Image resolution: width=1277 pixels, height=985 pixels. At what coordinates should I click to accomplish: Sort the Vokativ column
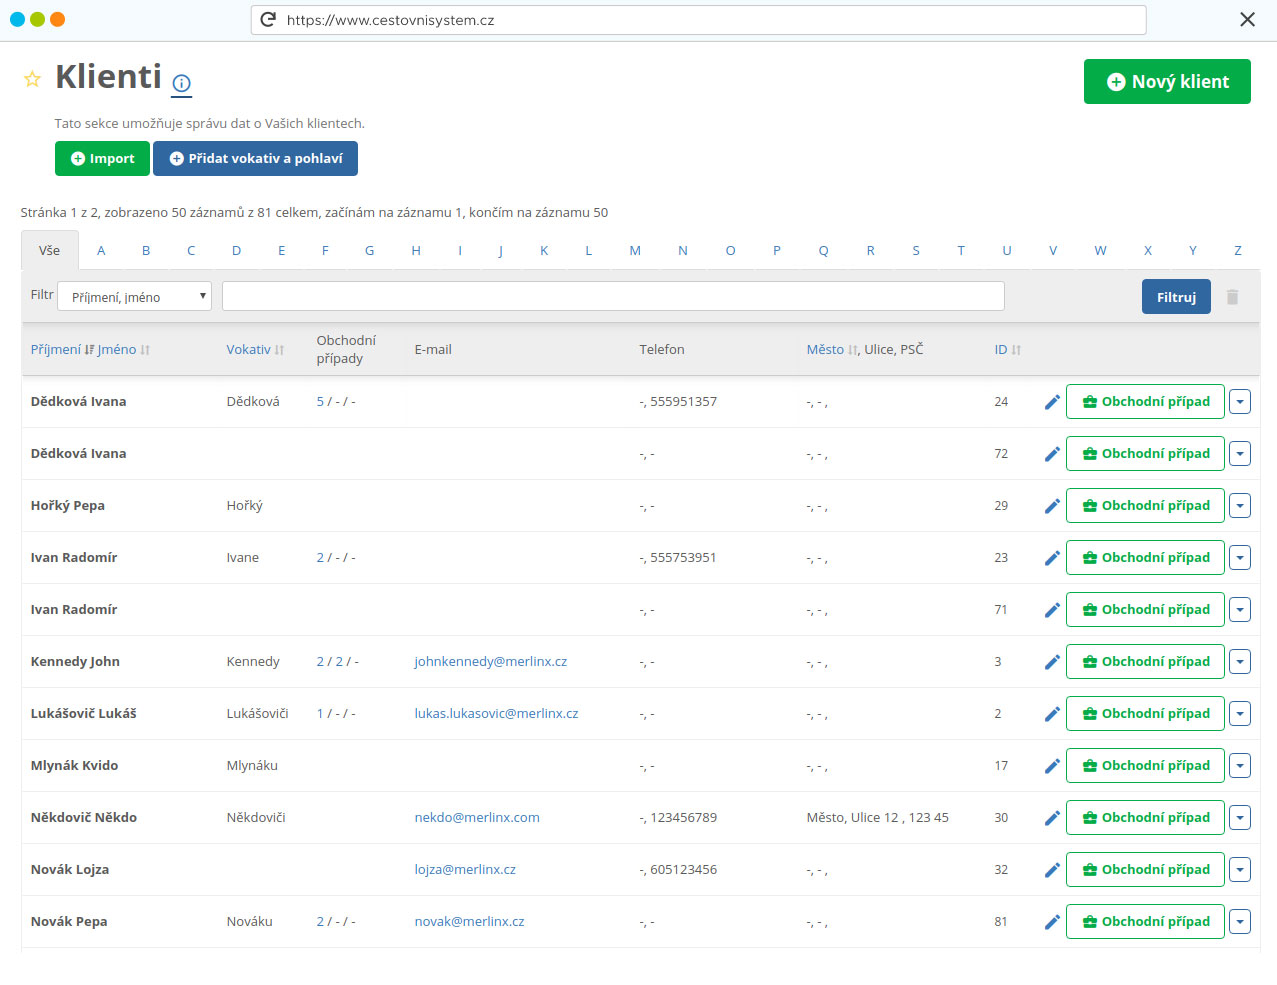pos(279,350)
